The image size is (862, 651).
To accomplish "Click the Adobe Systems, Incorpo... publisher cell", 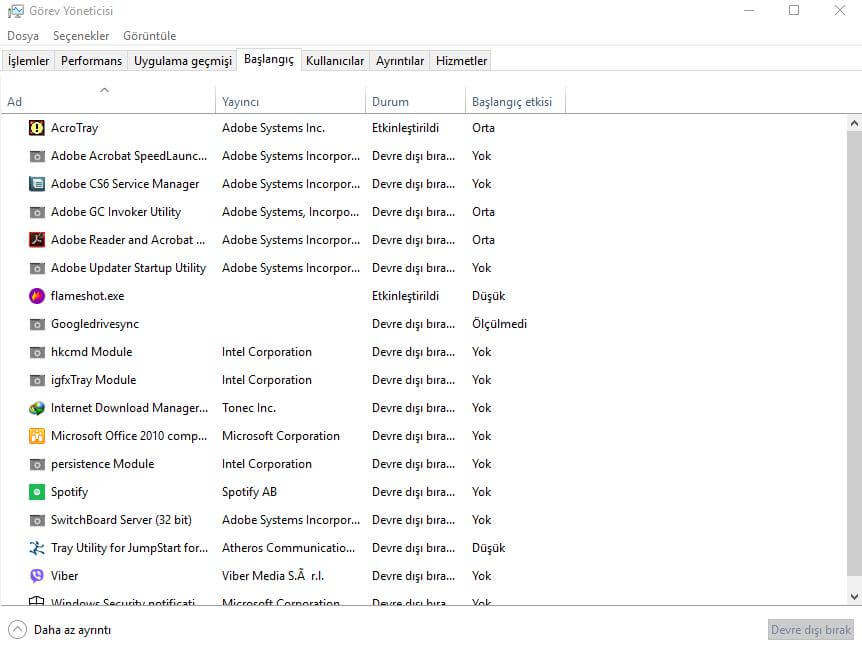I will 290,212.
